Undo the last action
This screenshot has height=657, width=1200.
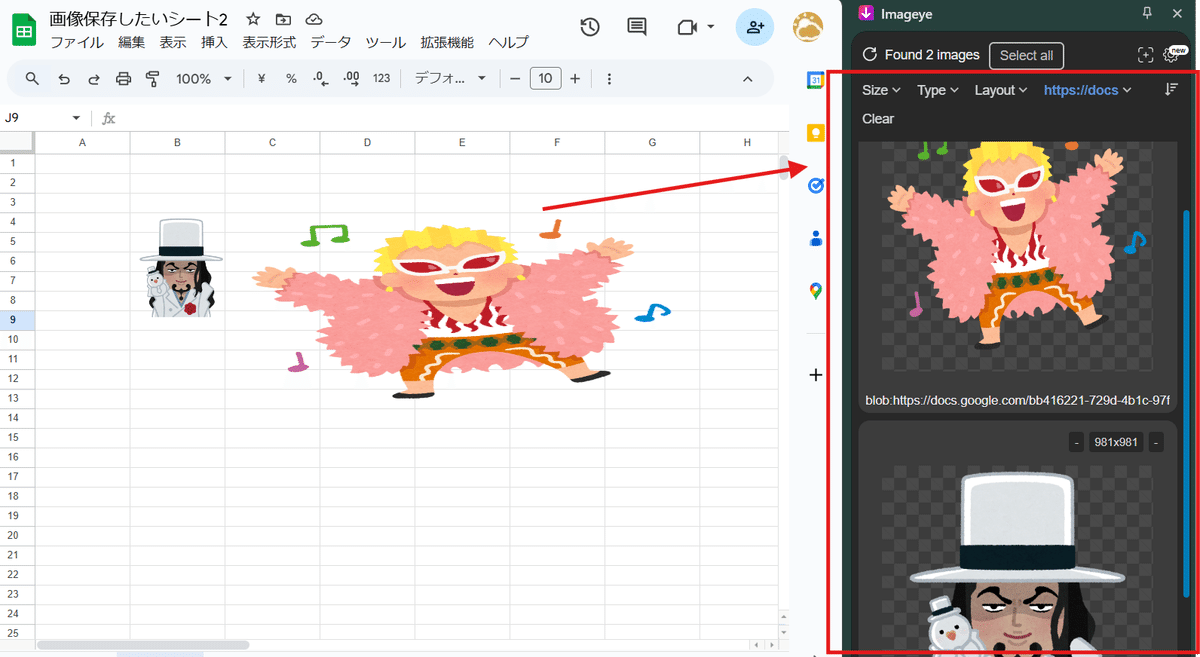pyautogui.click(x=64, y=79)
